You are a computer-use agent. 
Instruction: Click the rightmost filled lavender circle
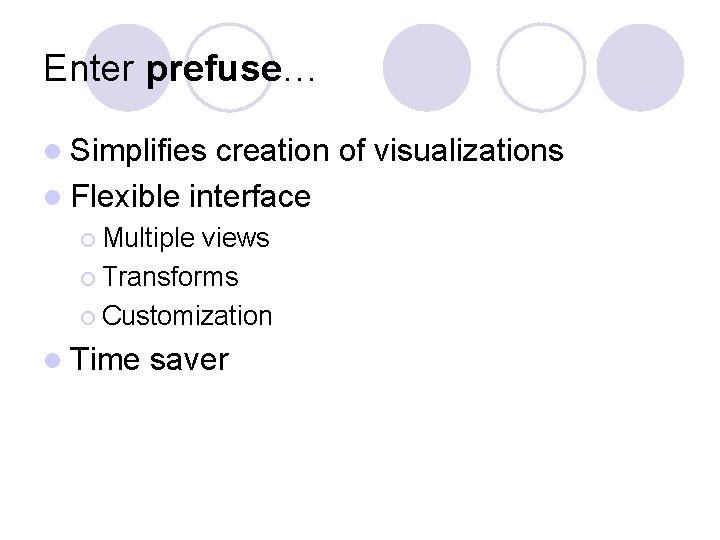point(640,67)
